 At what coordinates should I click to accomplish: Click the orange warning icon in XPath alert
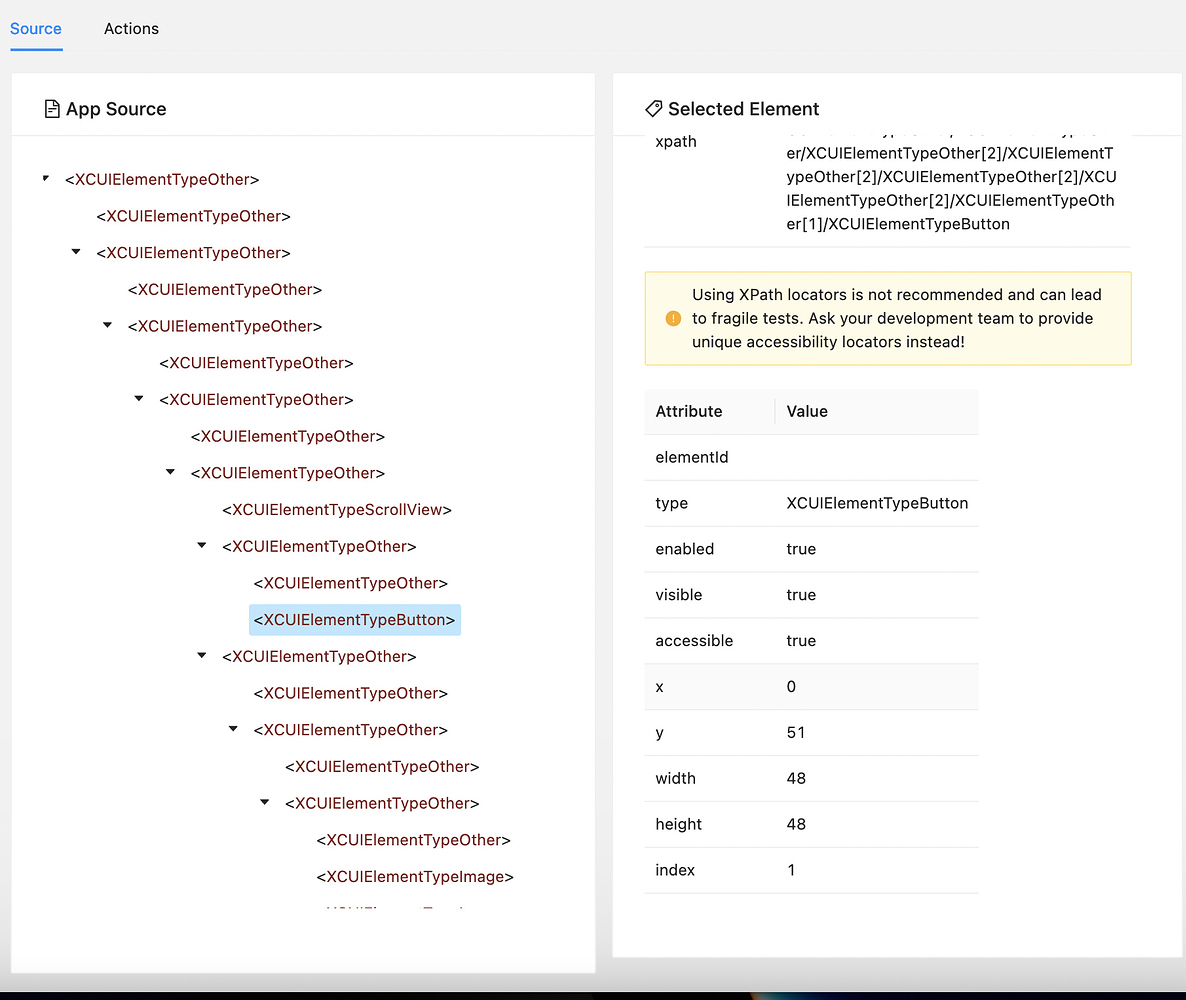pos(673,319)
